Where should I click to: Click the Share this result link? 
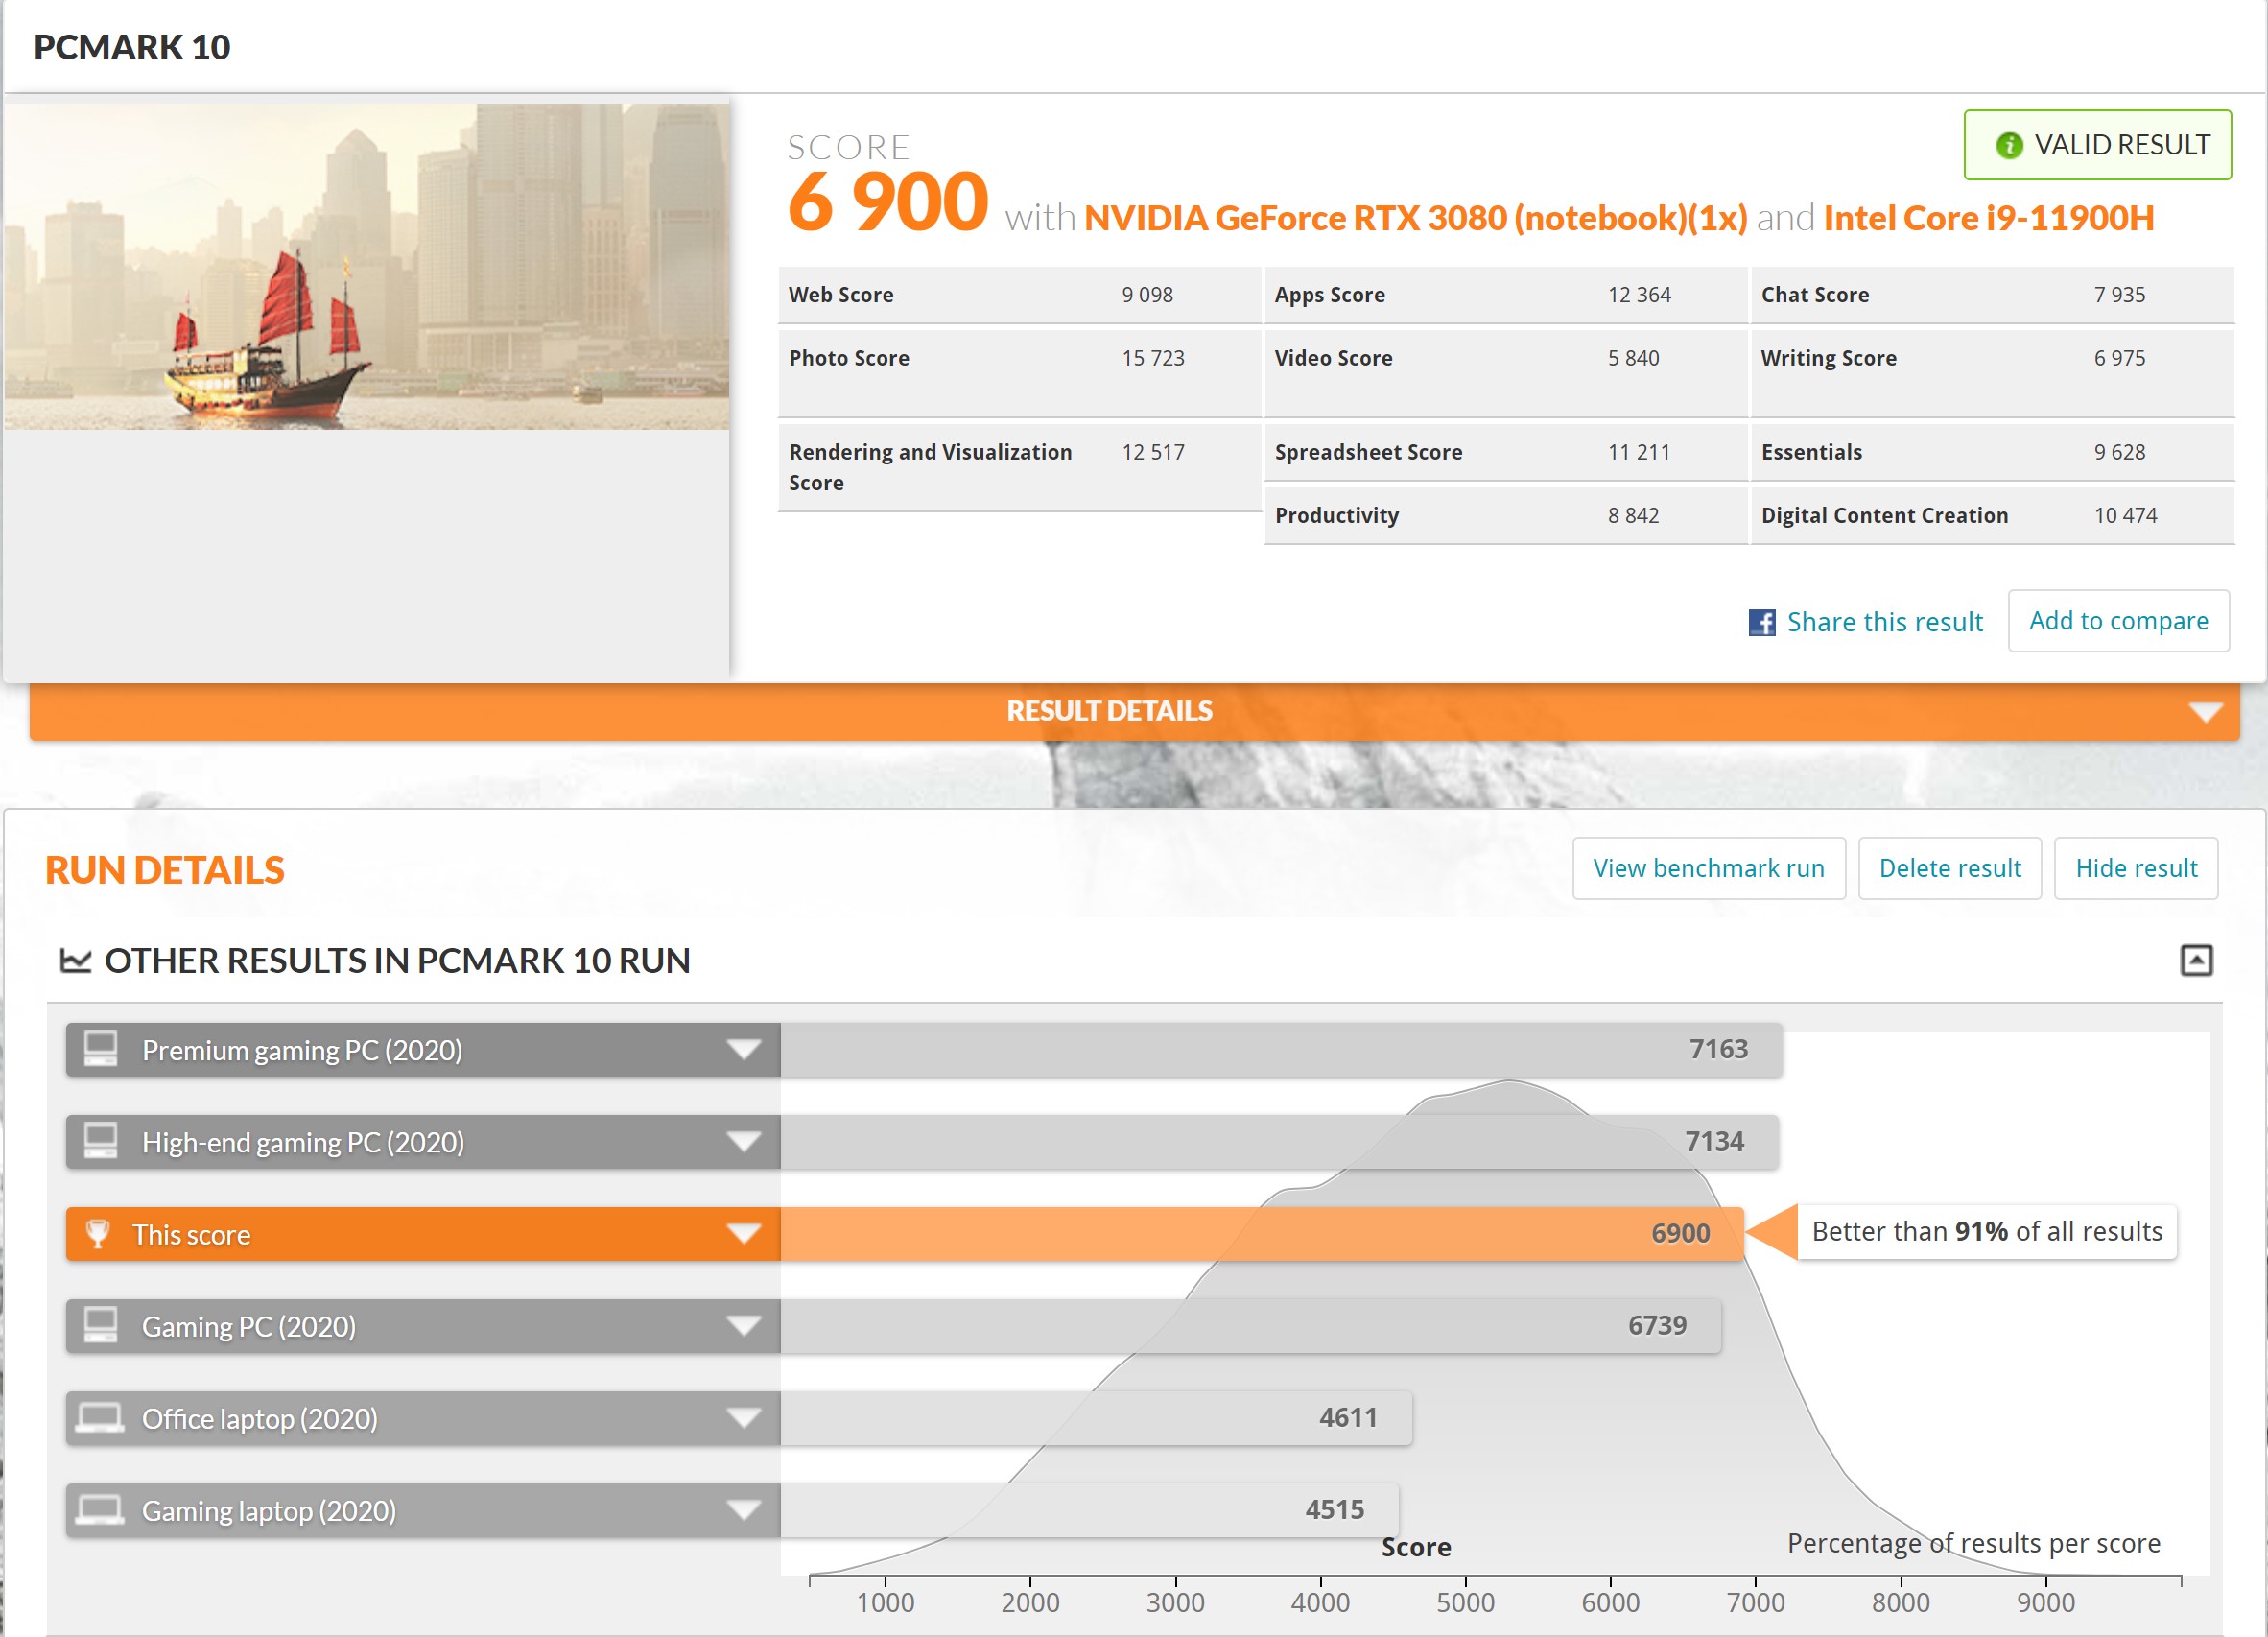click(1884, 622)
